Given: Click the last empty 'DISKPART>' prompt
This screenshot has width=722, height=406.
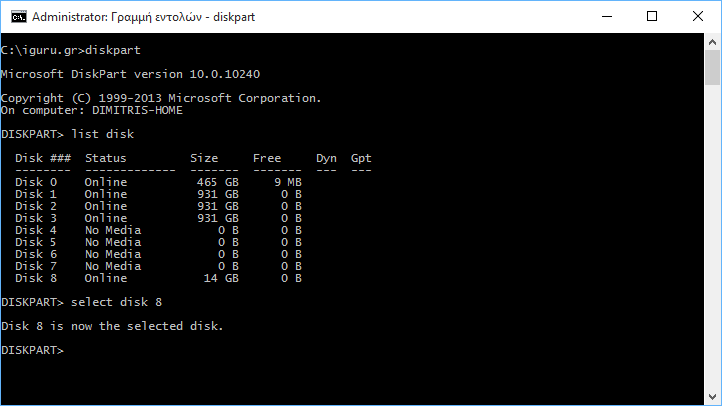Looking at the screenshot, I should [32, 350].
